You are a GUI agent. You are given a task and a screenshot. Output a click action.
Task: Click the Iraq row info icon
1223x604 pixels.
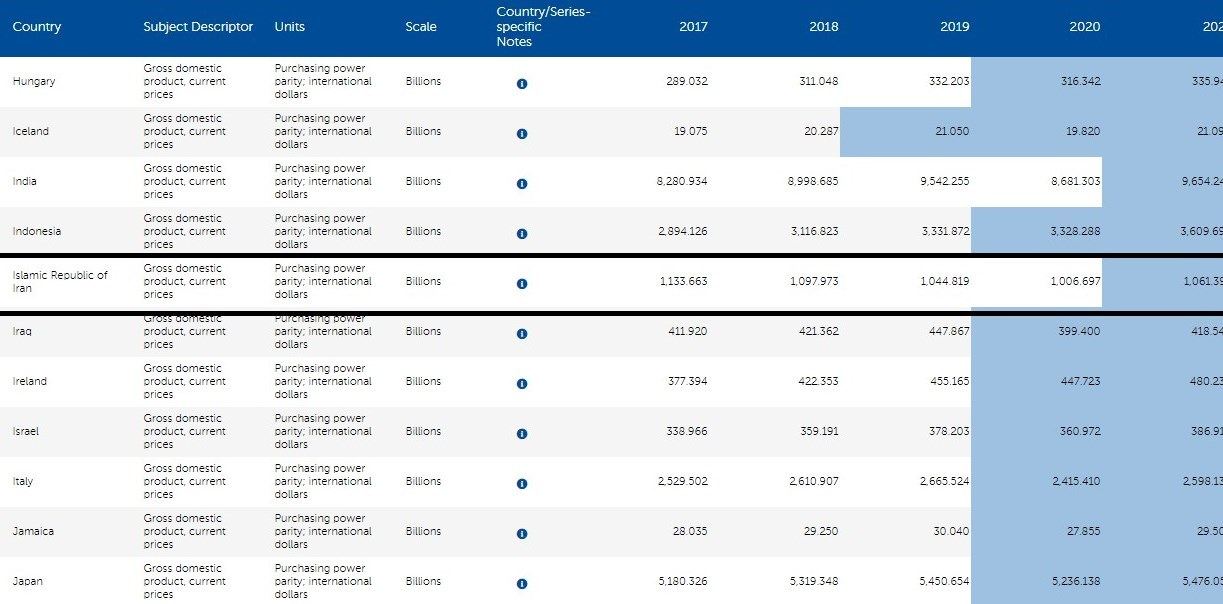pyautogui.click(x=522, y=334)
